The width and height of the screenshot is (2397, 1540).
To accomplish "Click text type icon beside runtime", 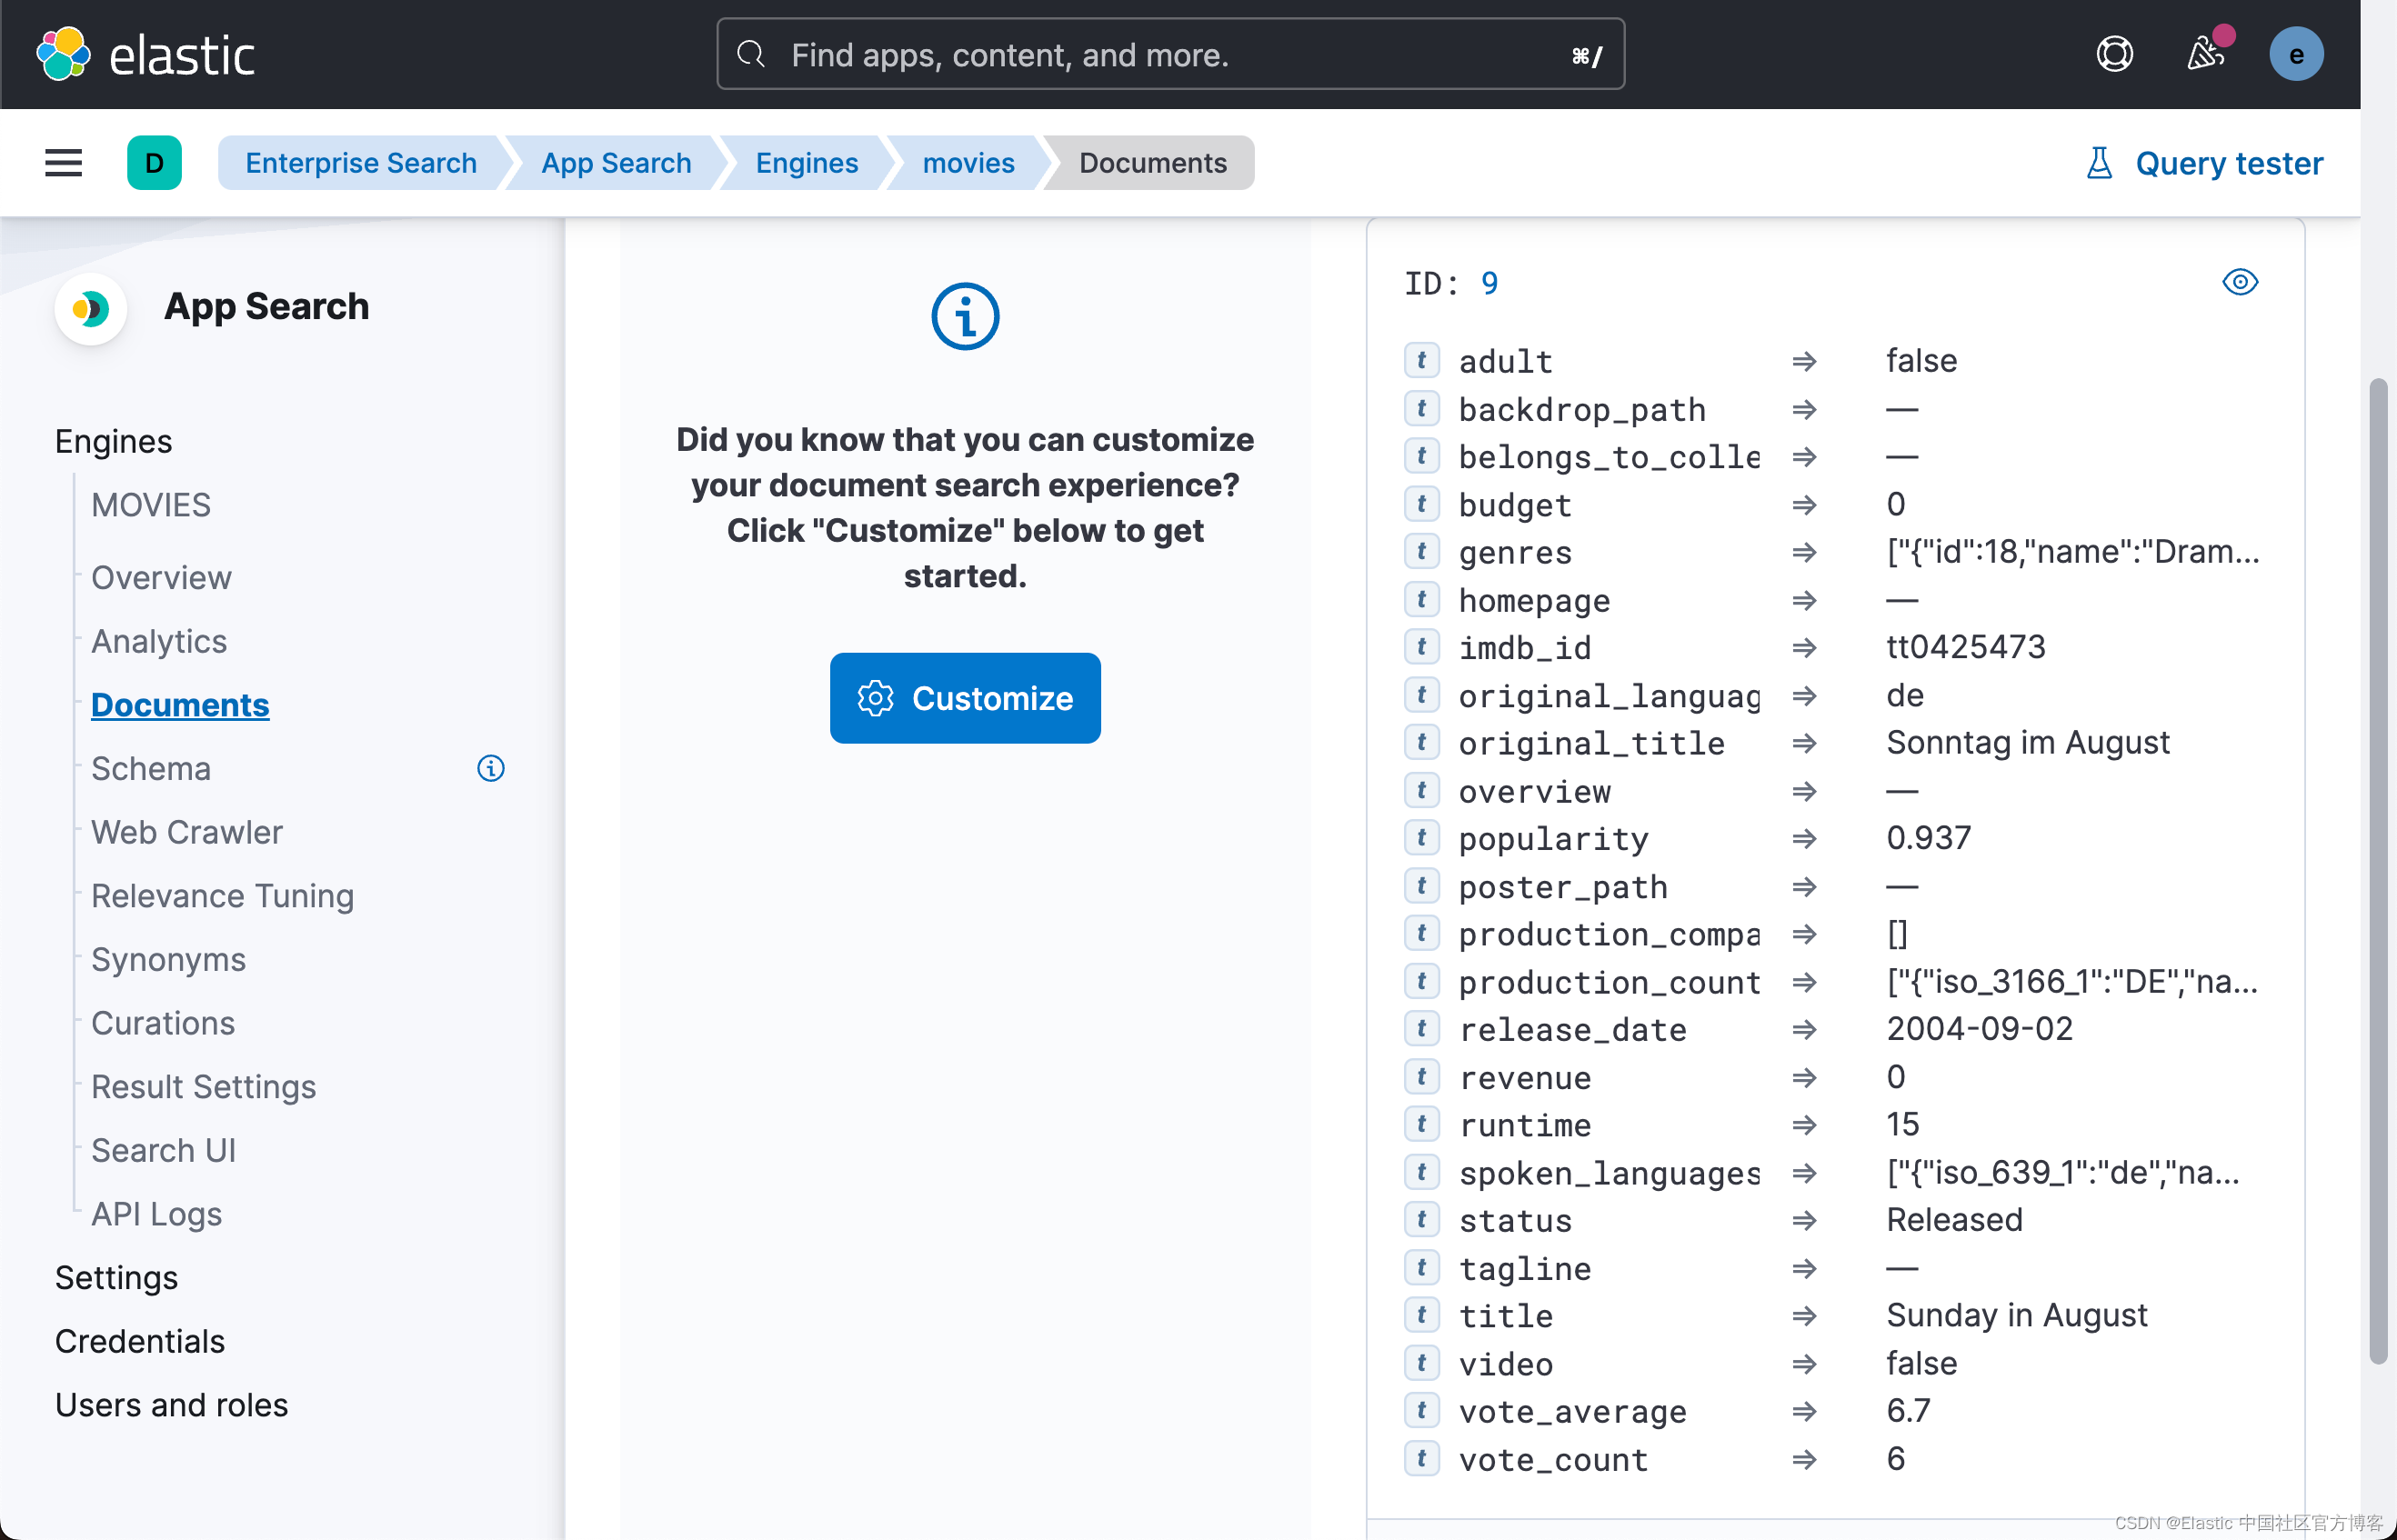I will pyautogui.click(x=1421, y=1124).
